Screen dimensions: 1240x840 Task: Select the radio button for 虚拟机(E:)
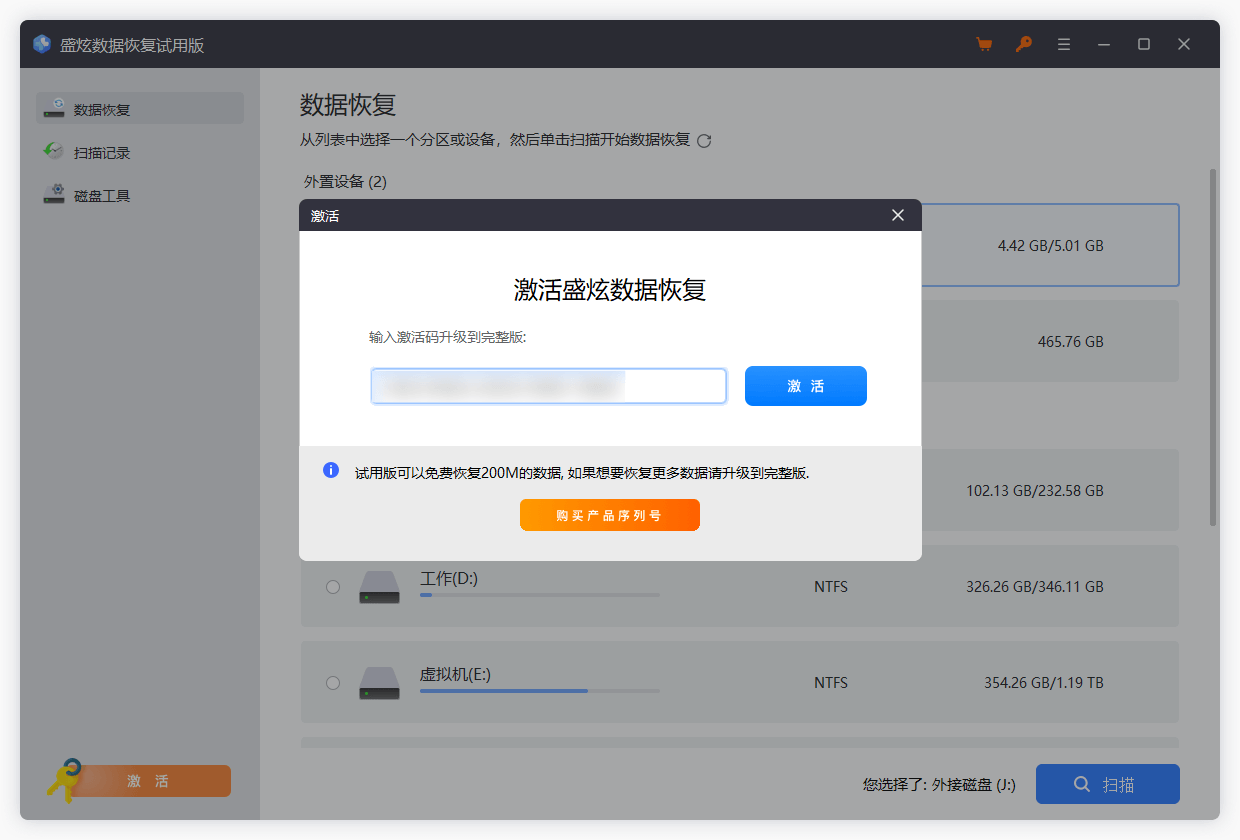333,683
